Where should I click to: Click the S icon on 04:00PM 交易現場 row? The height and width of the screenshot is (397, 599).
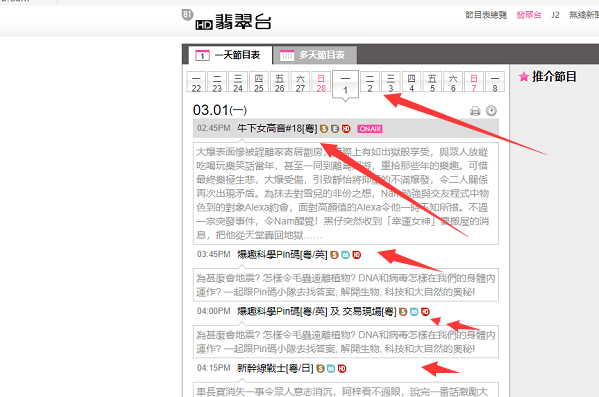(403, 312)
